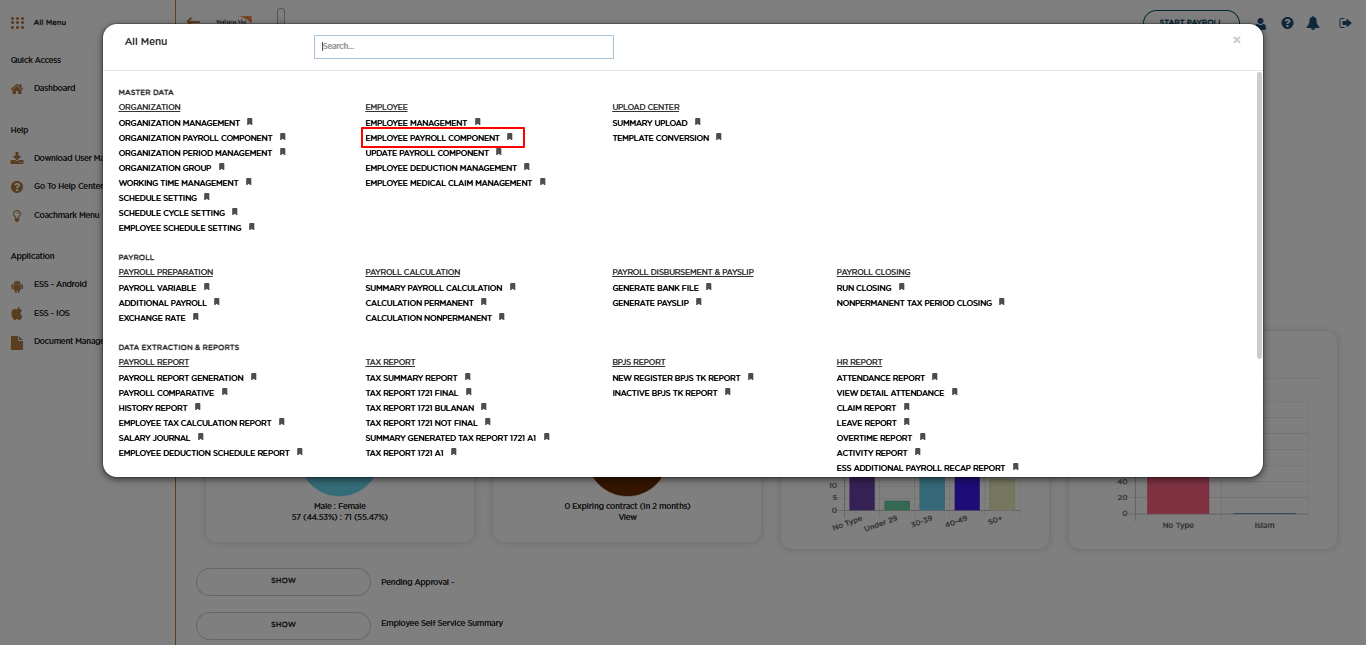Image resolution: width=1366 pixels, height=645 pixels.
Task: Bookmark the Tax Summary Report entry
Action: pyautogui.click(x=467, y=377)
